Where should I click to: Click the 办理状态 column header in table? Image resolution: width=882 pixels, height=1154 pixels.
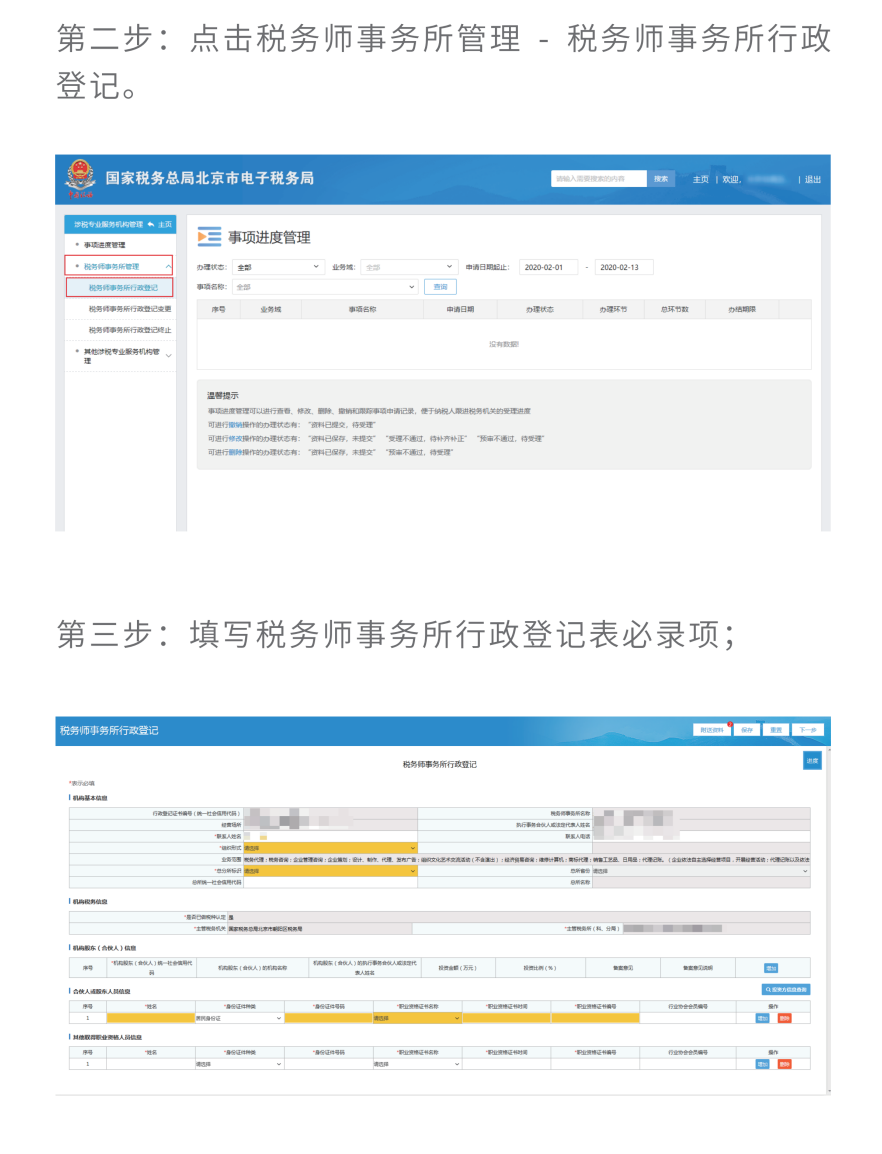[540, 309]
